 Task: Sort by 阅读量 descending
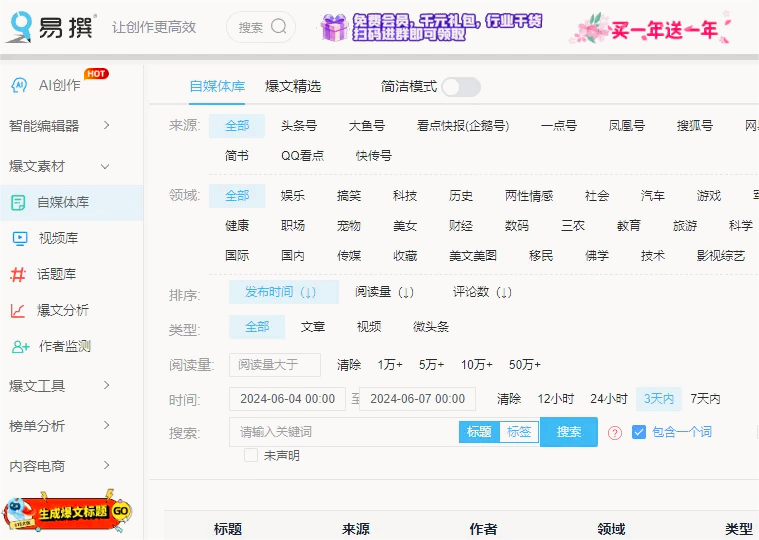[384, 292]
